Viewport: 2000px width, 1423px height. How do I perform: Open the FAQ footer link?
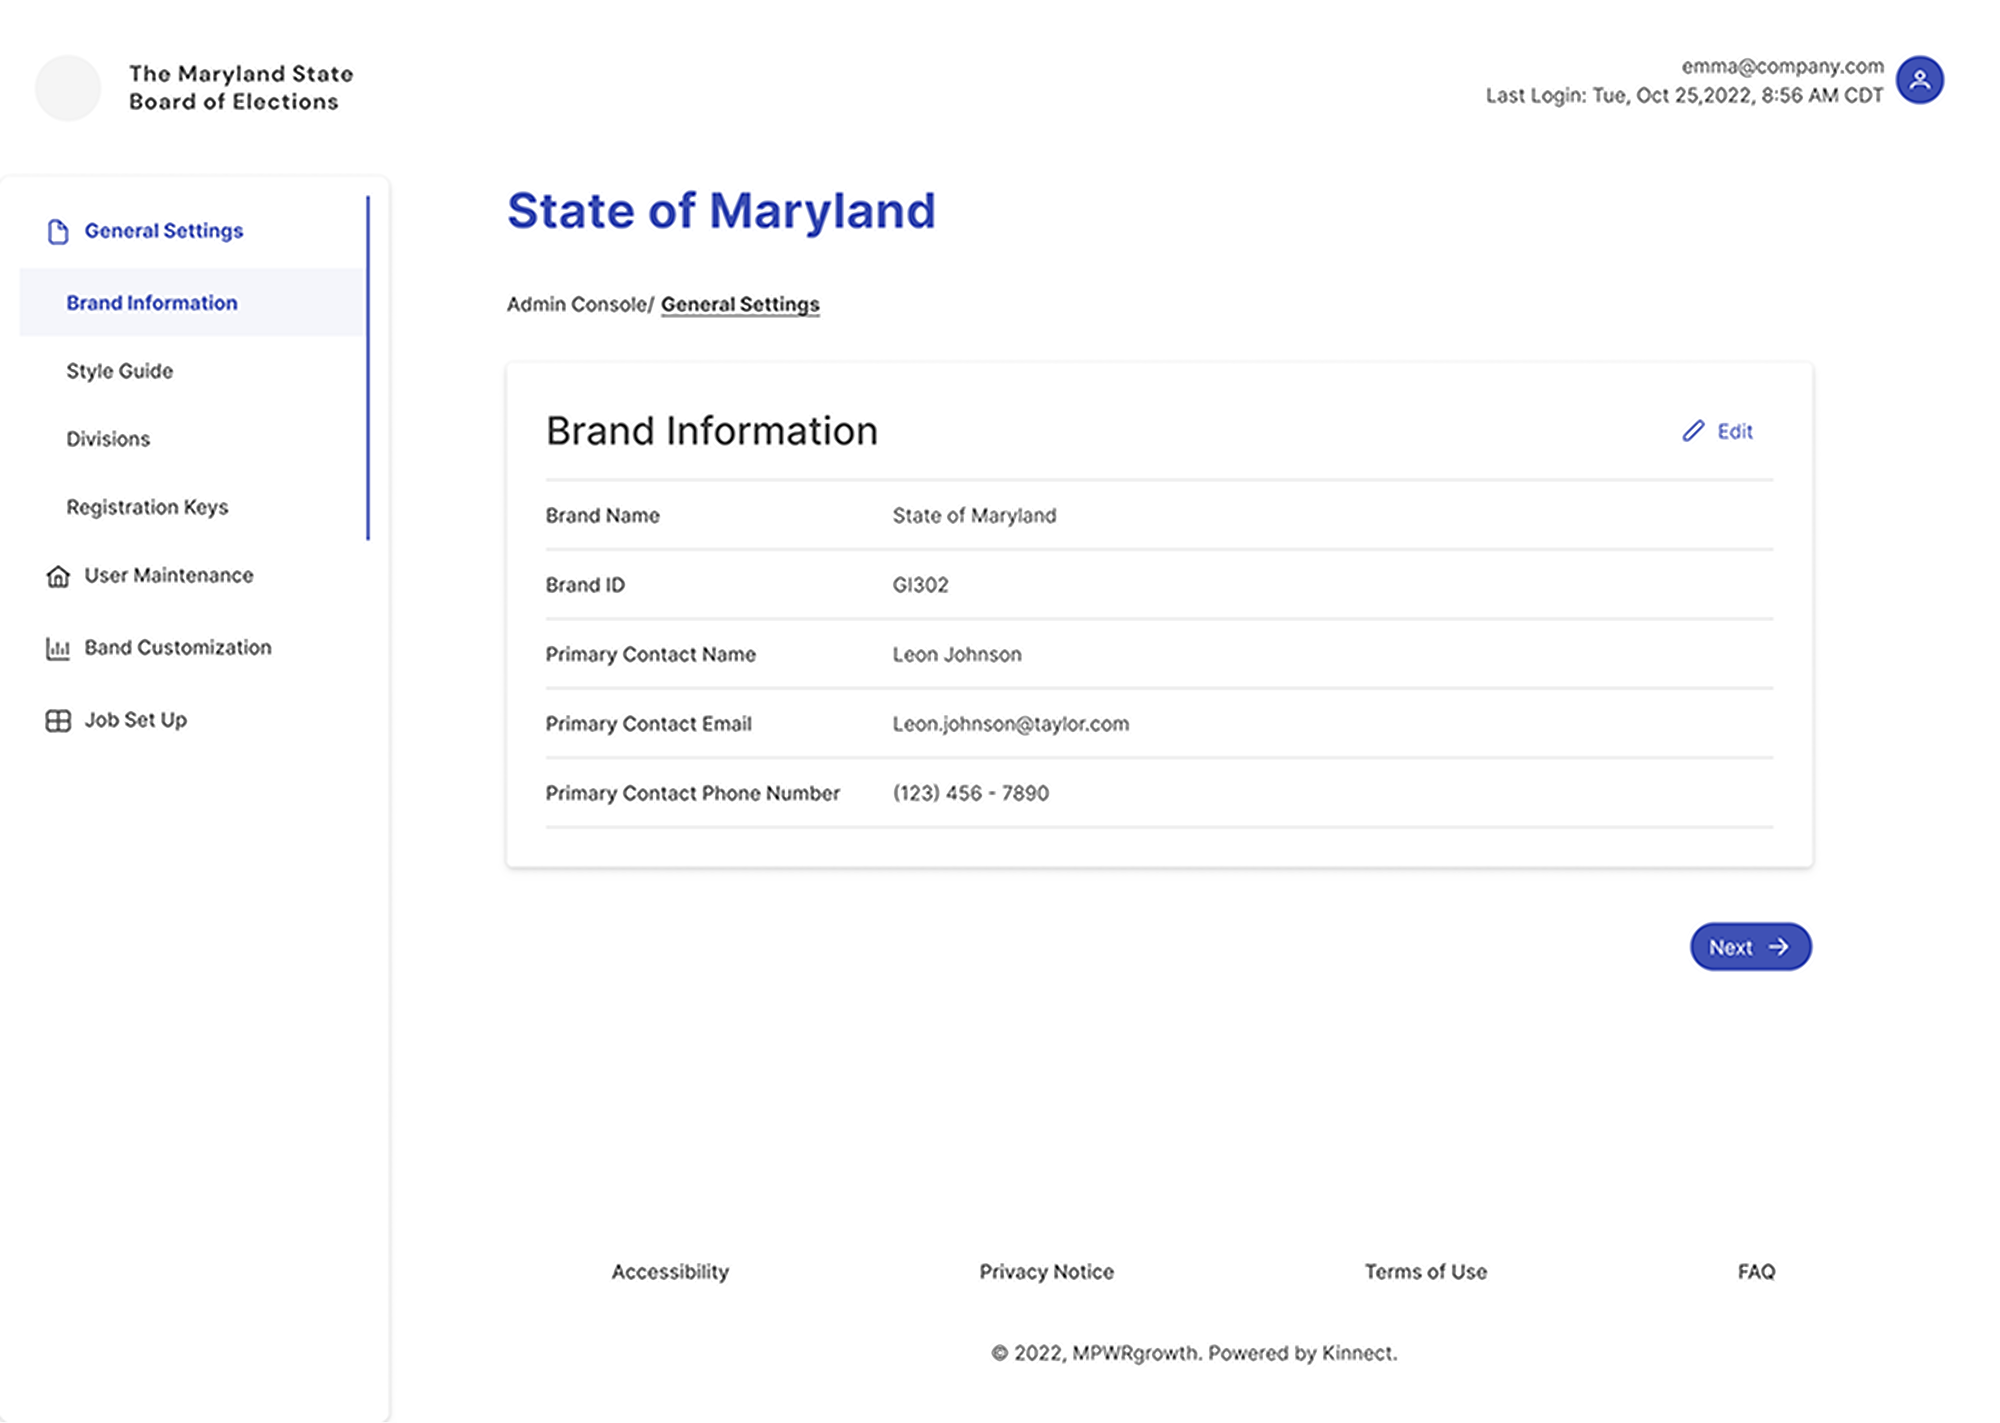tap(1756, 1271)
